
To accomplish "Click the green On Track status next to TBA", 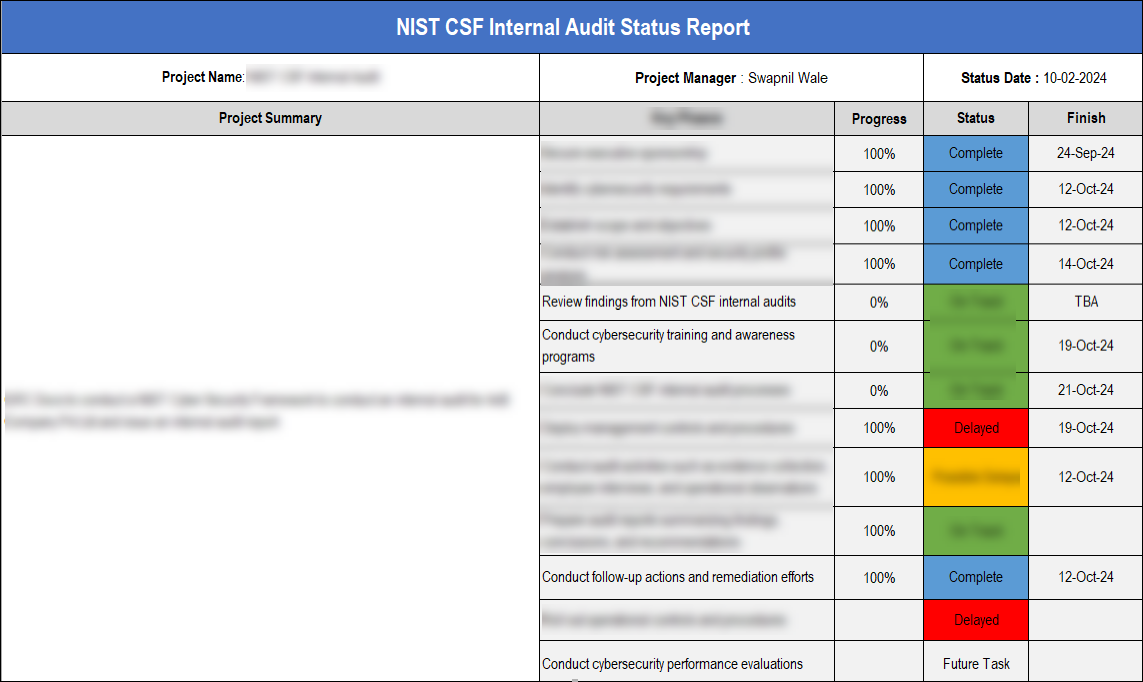I will point(975,301).
